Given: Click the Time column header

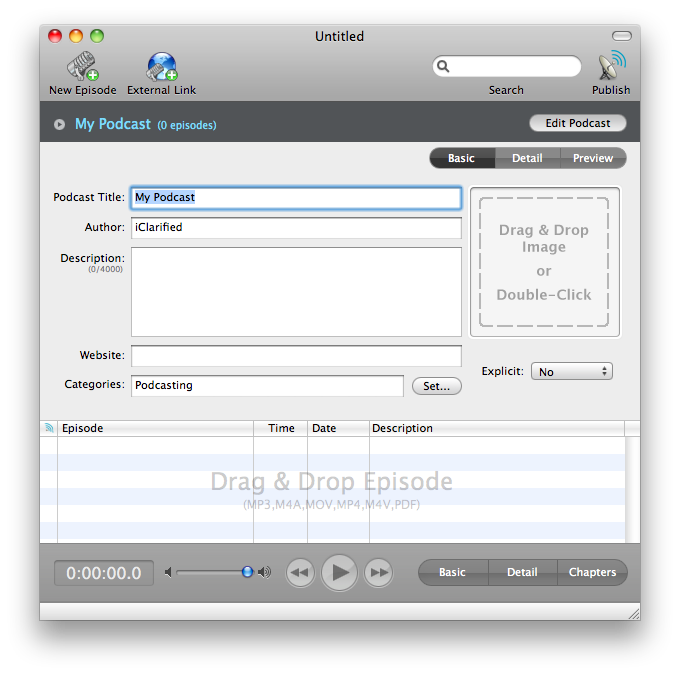Looking at the screenshot, I should [x=281, y=428].
